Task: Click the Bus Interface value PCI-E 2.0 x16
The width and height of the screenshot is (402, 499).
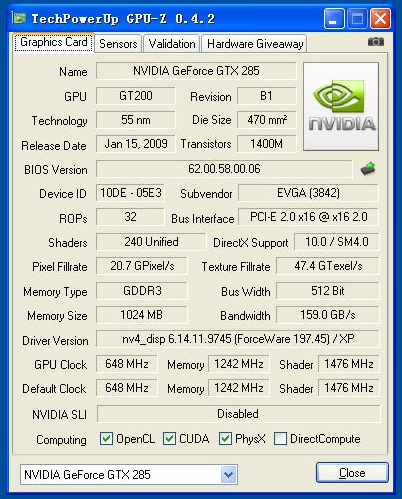Action: tap(308, 217)
